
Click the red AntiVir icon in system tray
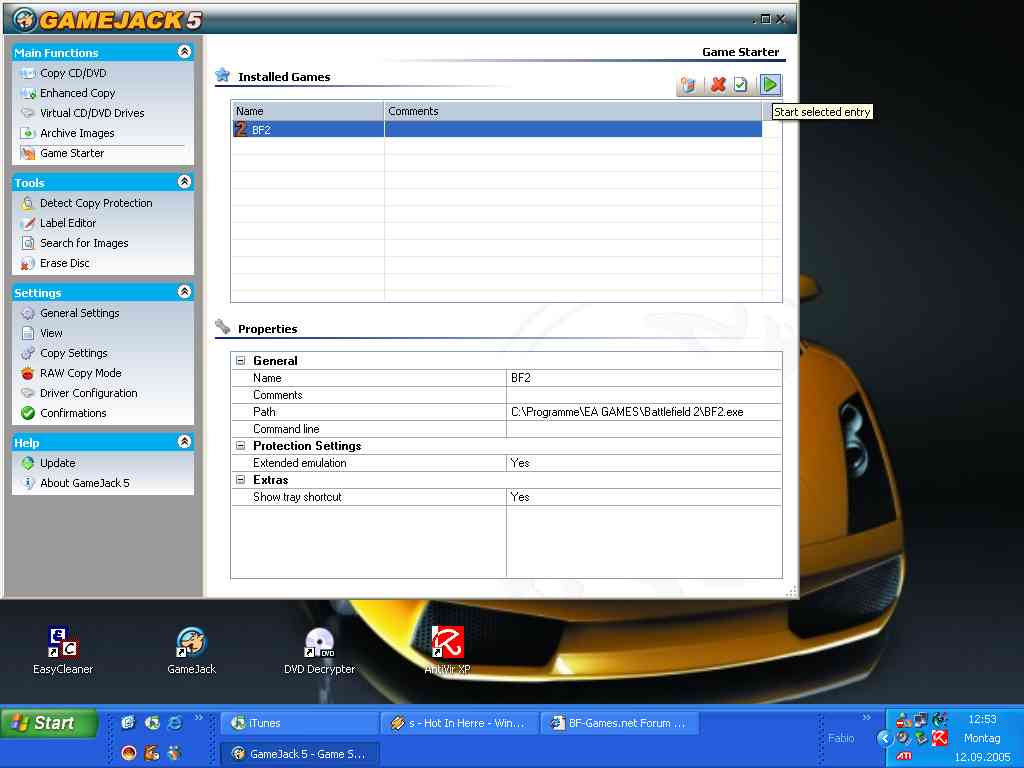(940, 738)
